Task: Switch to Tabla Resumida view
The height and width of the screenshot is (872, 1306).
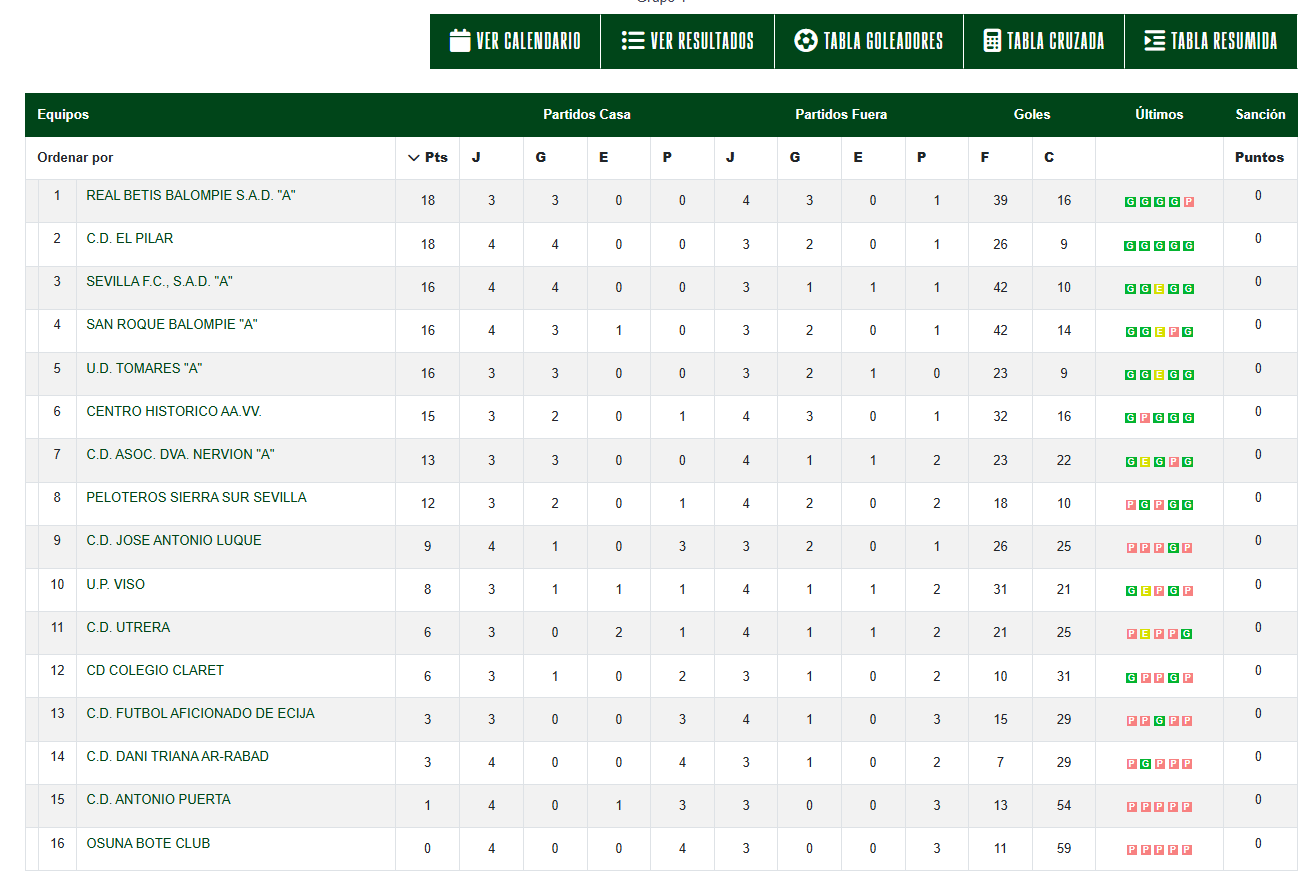Action: pyautogui.click(x=1211, y=41)
